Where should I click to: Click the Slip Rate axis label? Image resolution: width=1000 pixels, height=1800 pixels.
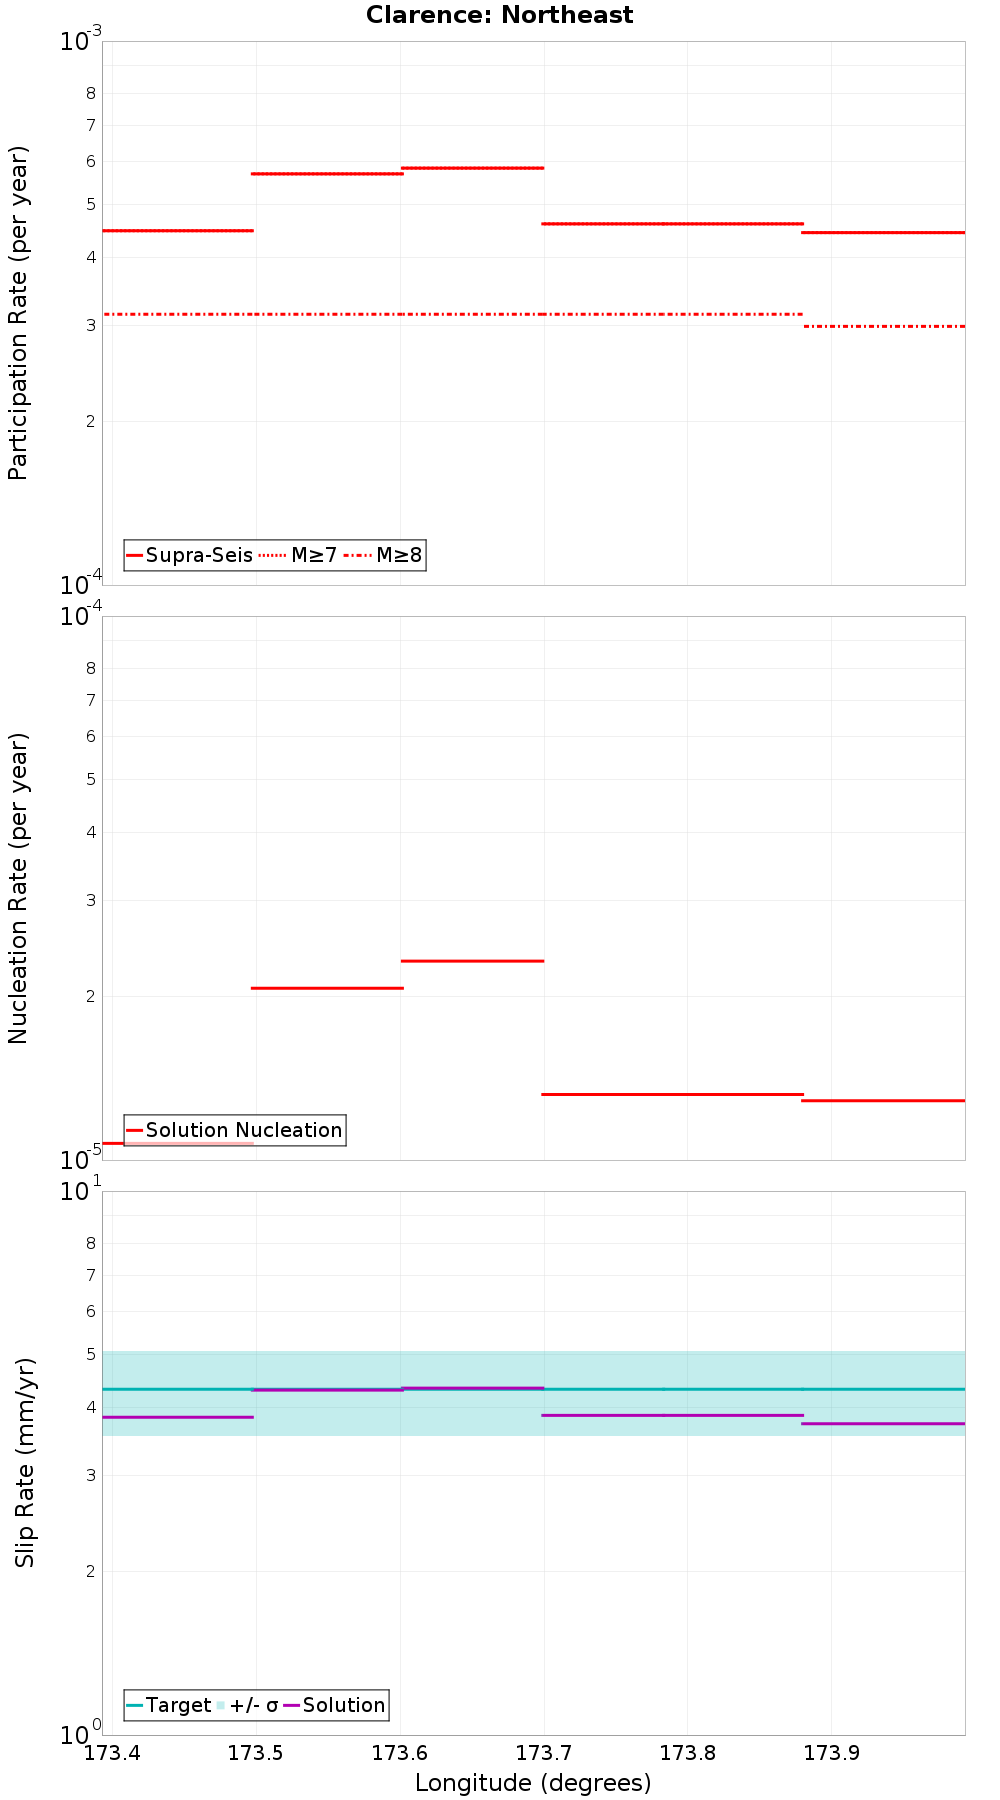coord(25,1462)
